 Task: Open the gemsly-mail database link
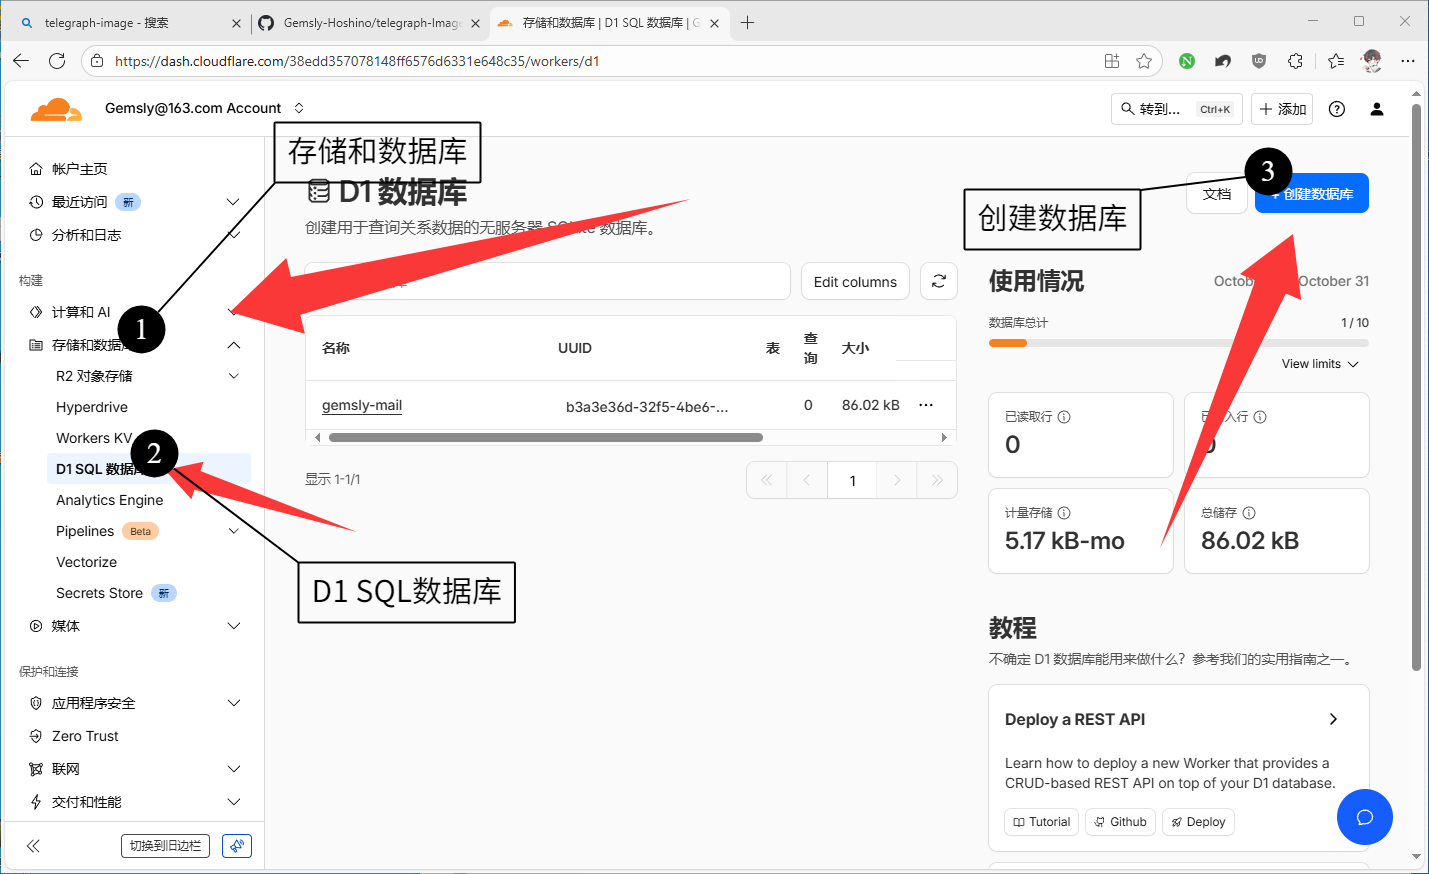[361, 405]
